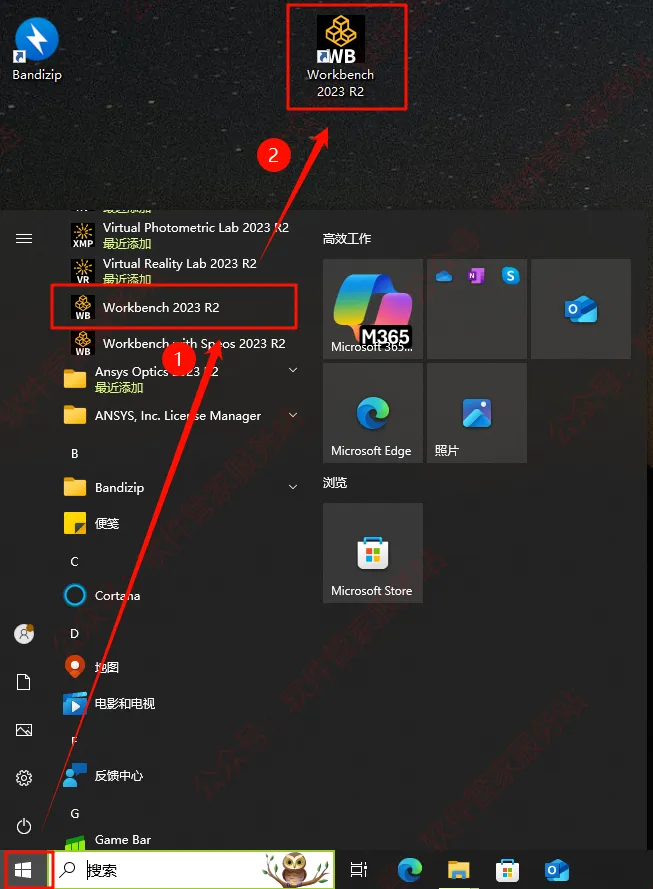
Task: Open Settings gear in Start sidebar
Action: click(x=24, y=778)
